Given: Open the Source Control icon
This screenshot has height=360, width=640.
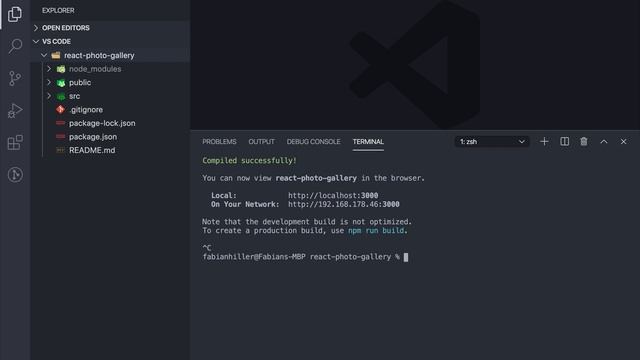Looking at the screenshot, I should tap(15, 78).
